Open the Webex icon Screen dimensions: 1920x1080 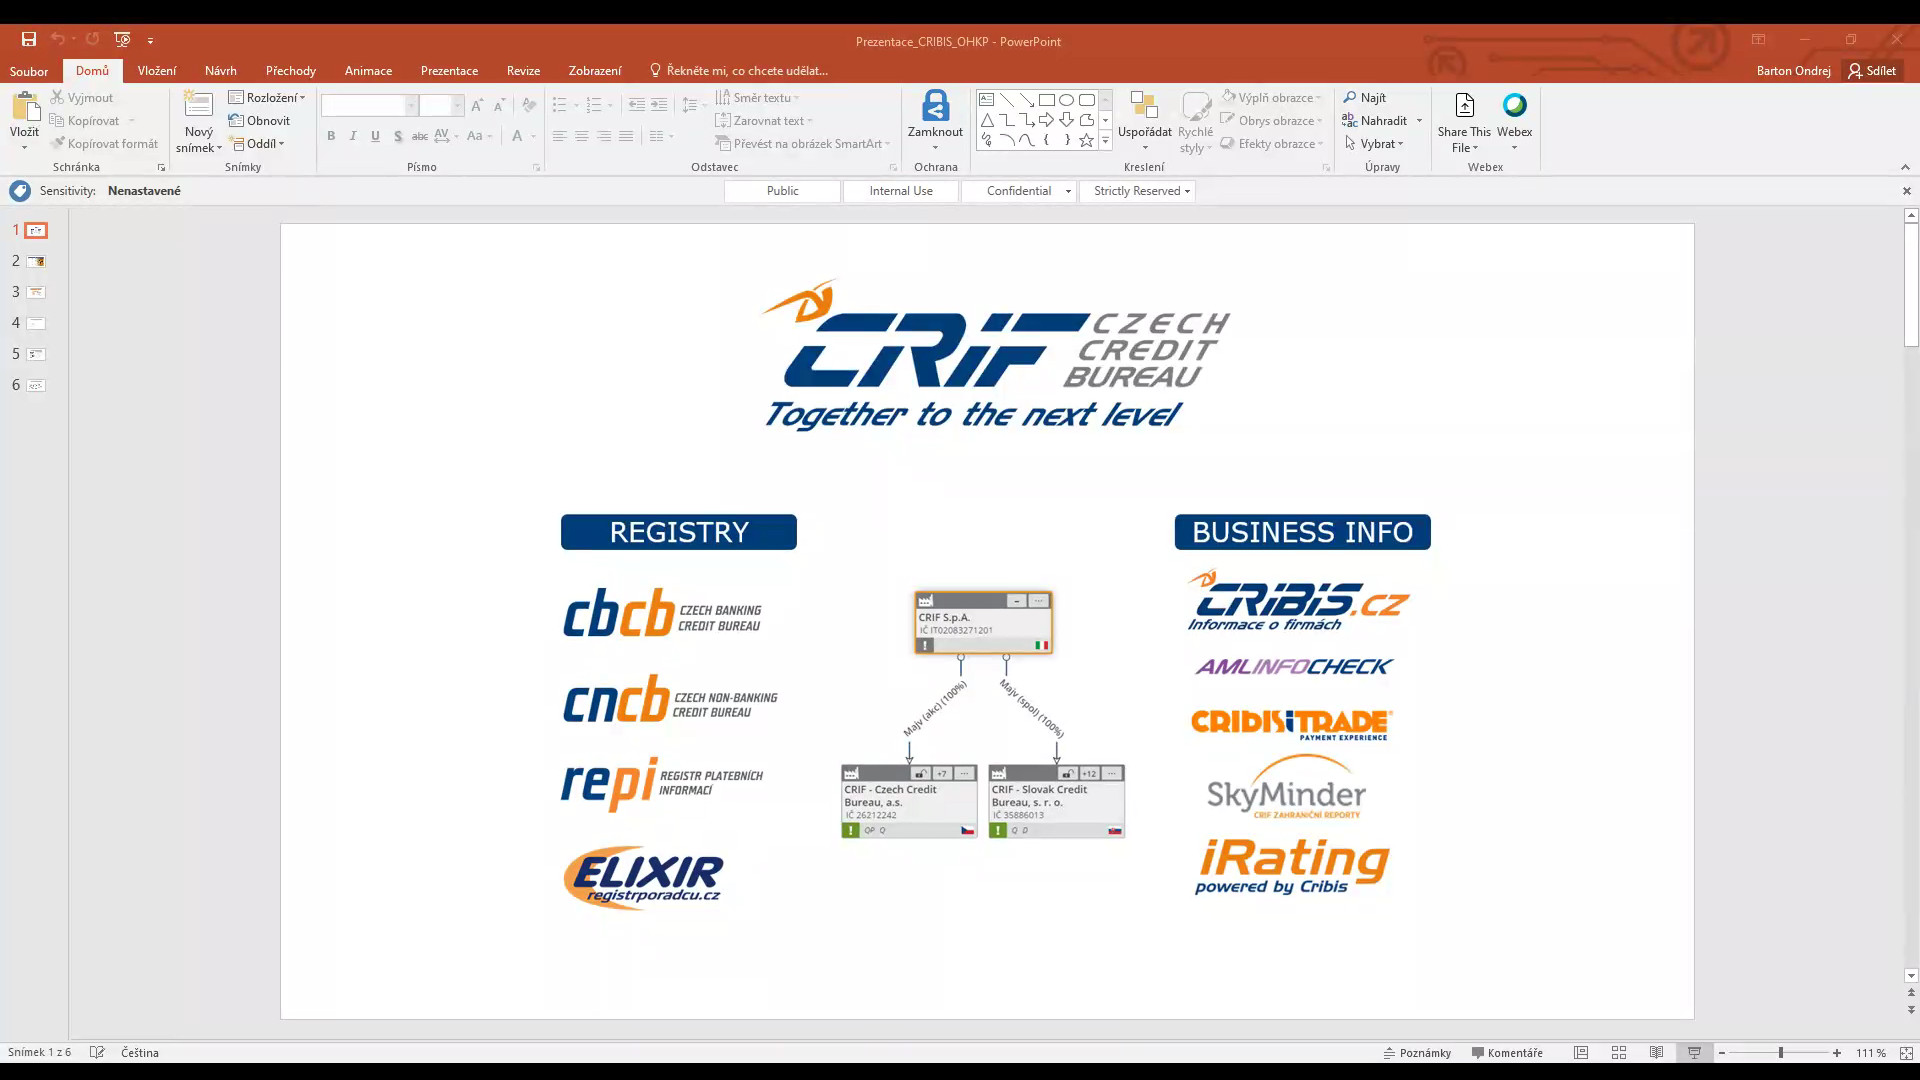click(x=1514, y=105)
